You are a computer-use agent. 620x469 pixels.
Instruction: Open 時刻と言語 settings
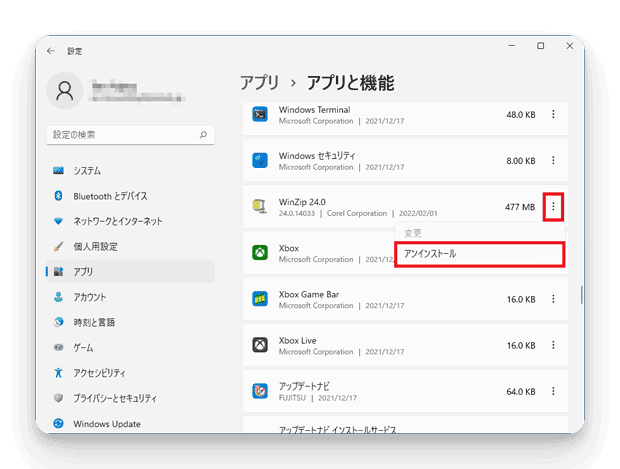[x=130, y=322]
